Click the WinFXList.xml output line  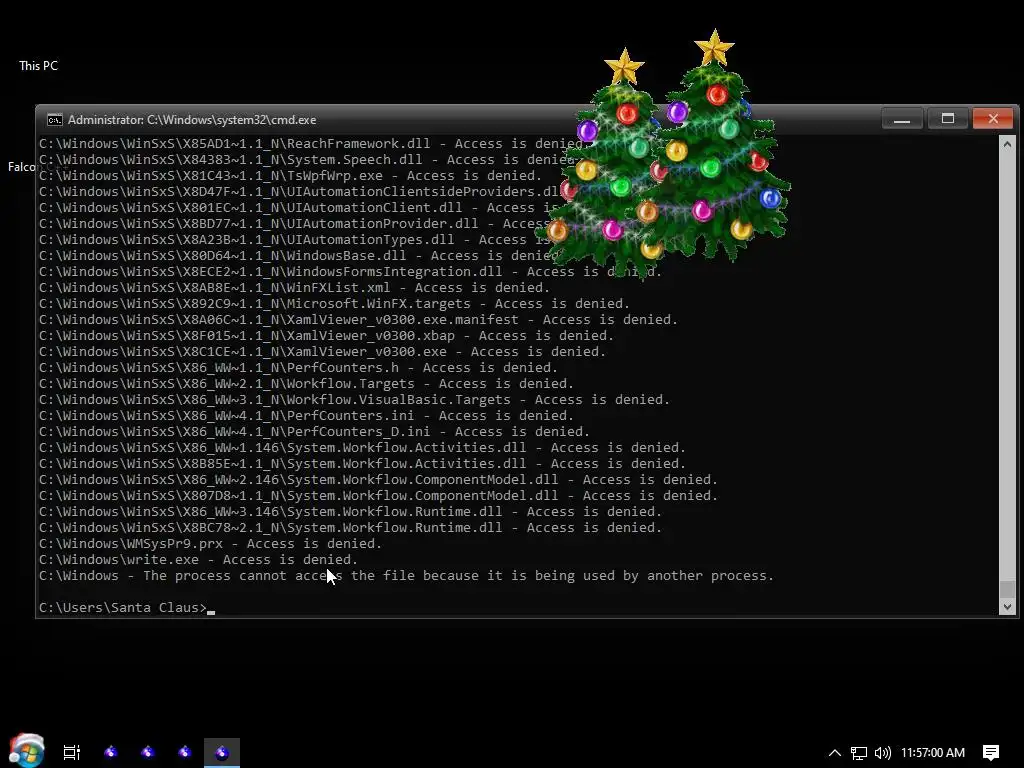tap(295, 288)
